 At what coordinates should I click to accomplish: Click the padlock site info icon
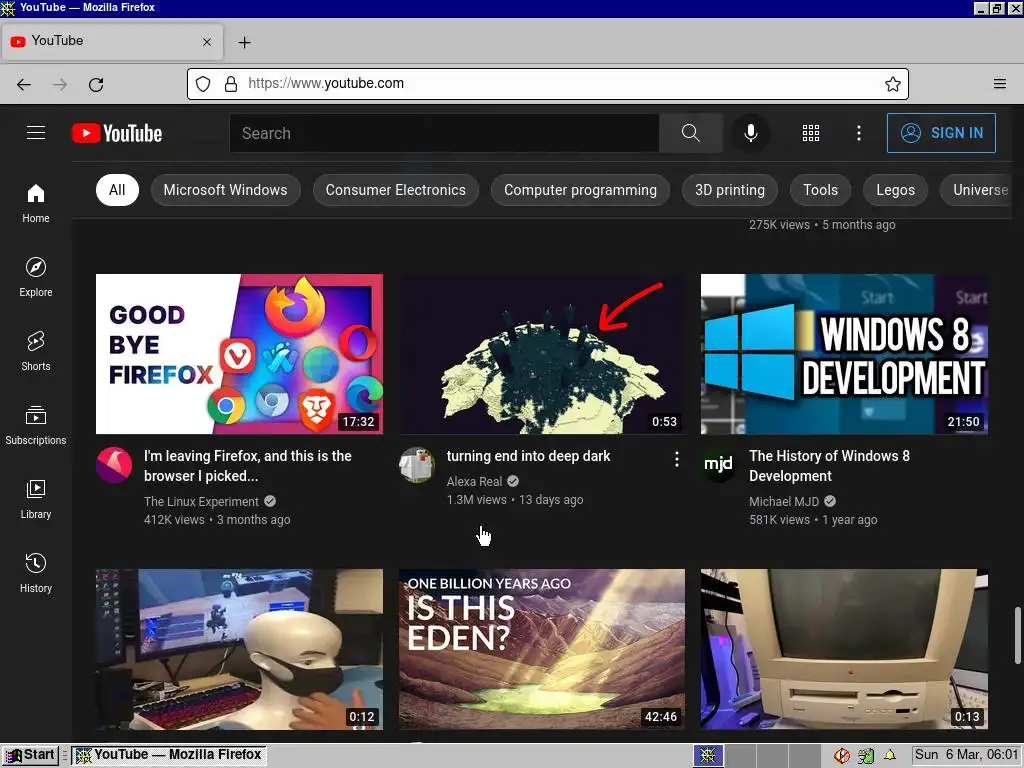(231, 84)
